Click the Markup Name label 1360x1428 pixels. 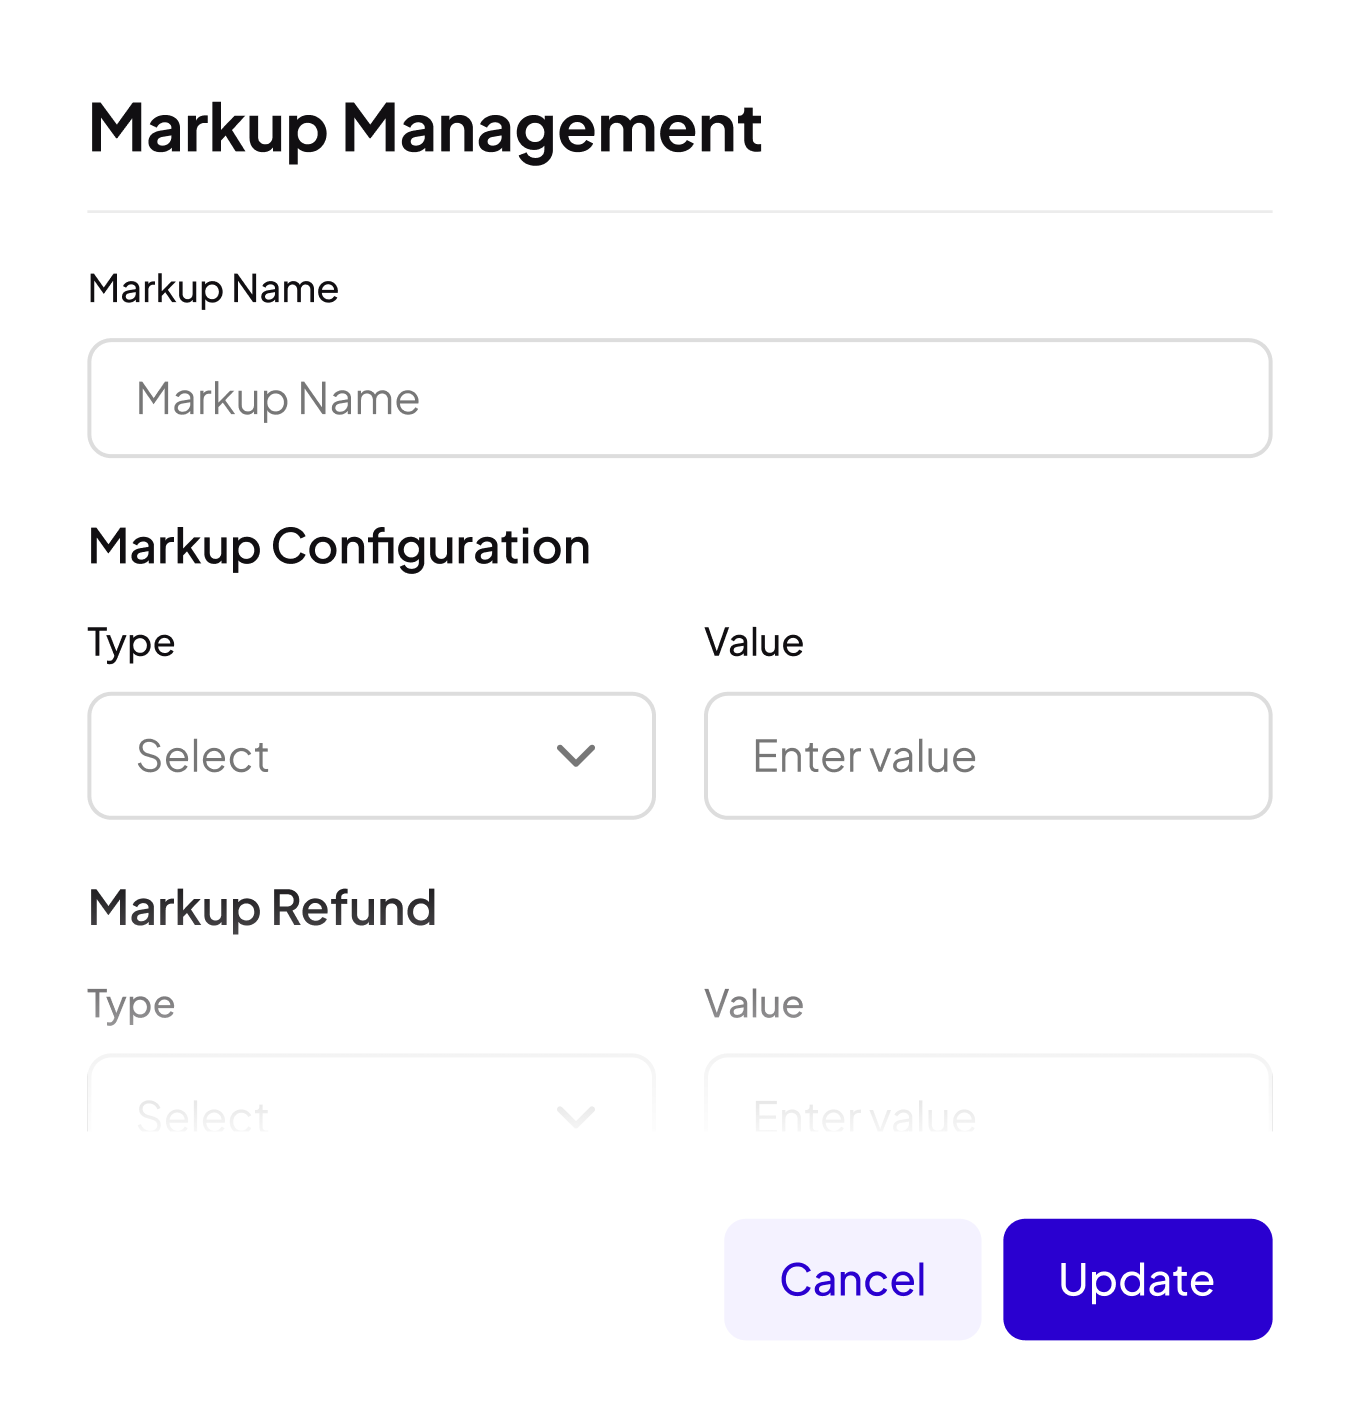tap(213, 289)
